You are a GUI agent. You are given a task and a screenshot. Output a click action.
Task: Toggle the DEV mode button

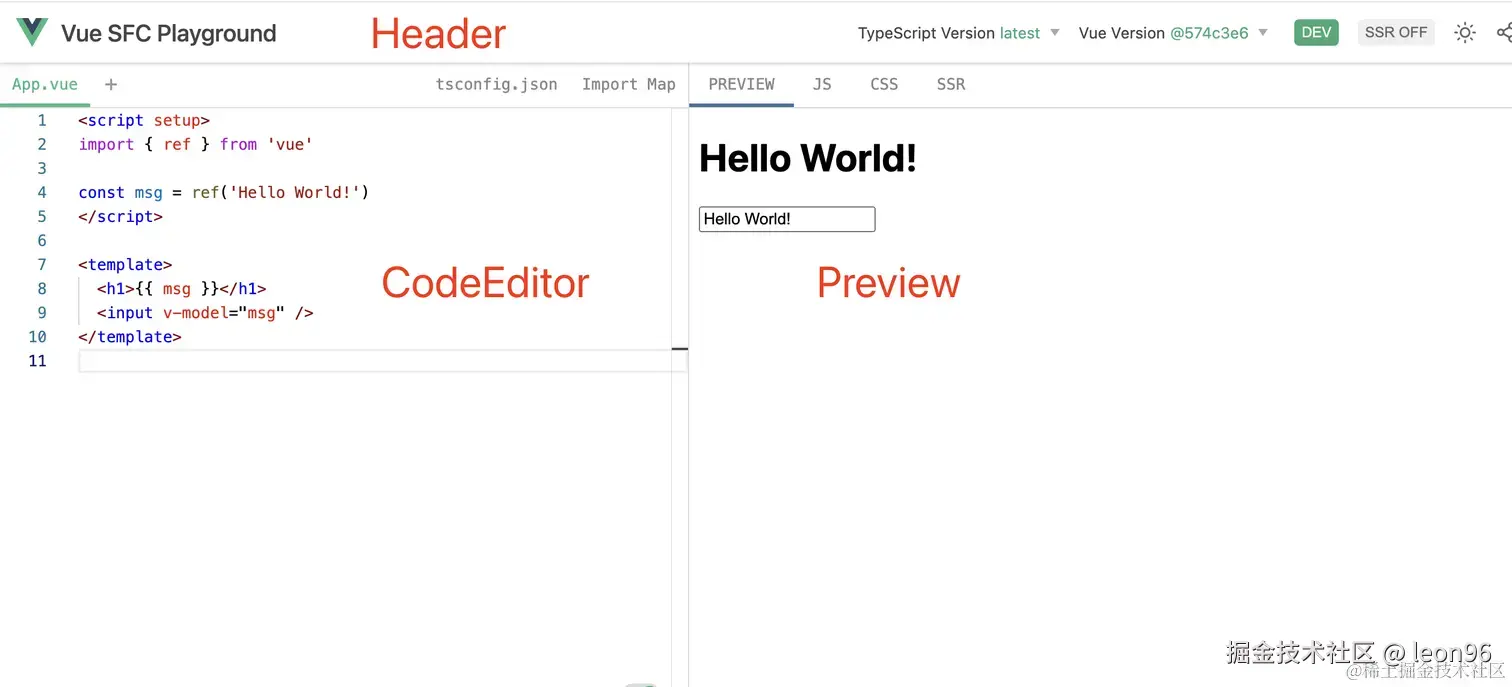point(1316,33)
